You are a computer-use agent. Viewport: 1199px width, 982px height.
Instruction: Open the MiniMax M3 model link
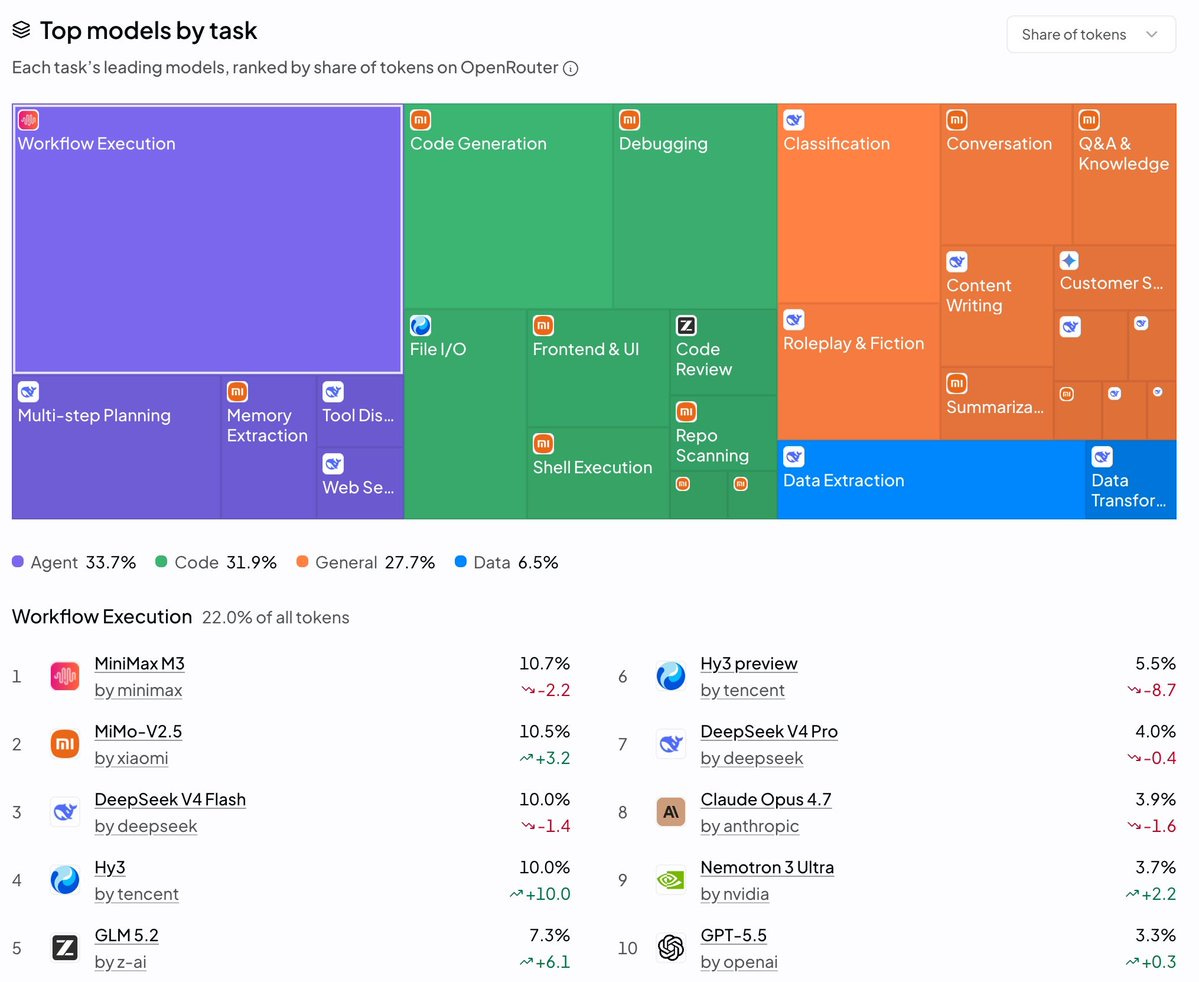pyautogui.click(x=139, y=664)
